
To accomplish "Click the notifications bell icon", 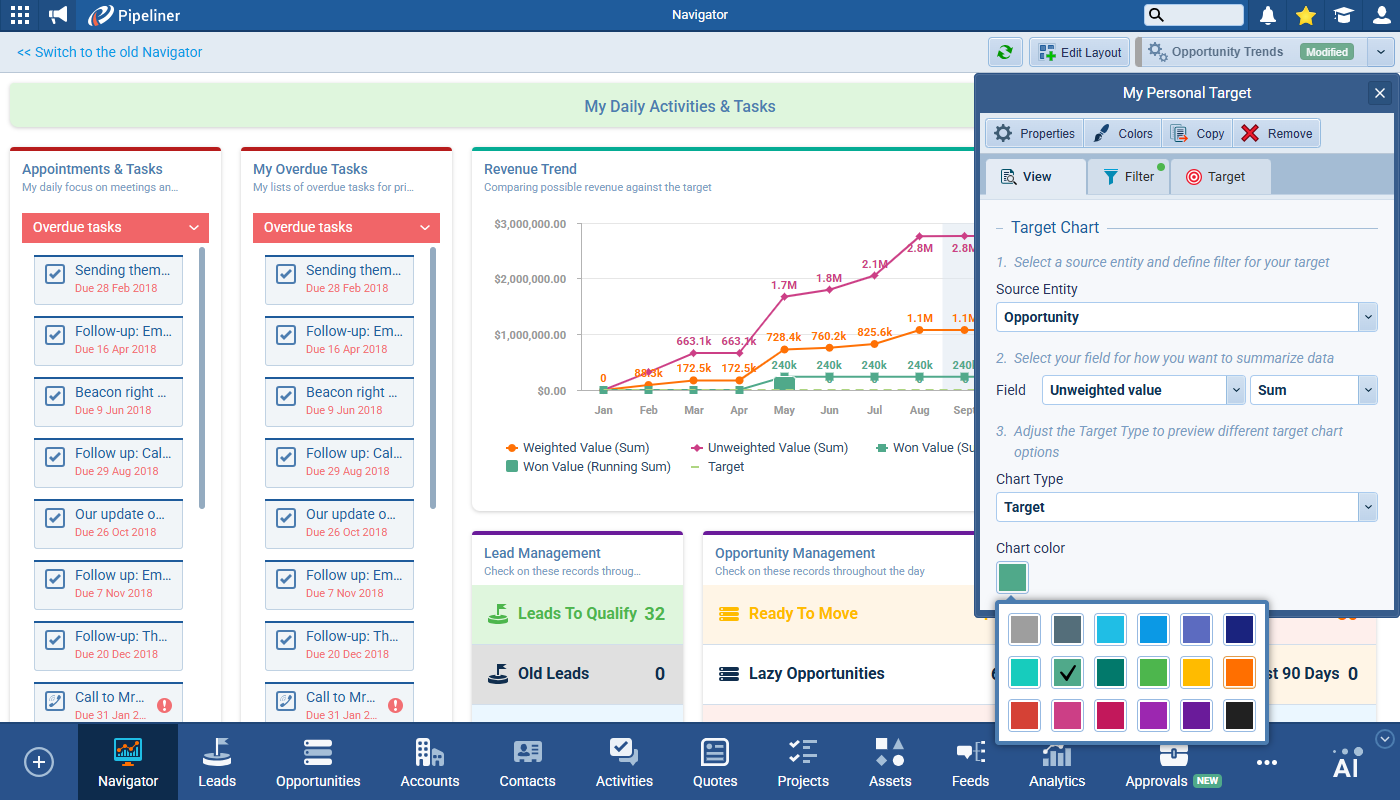I will (1268, 15).
